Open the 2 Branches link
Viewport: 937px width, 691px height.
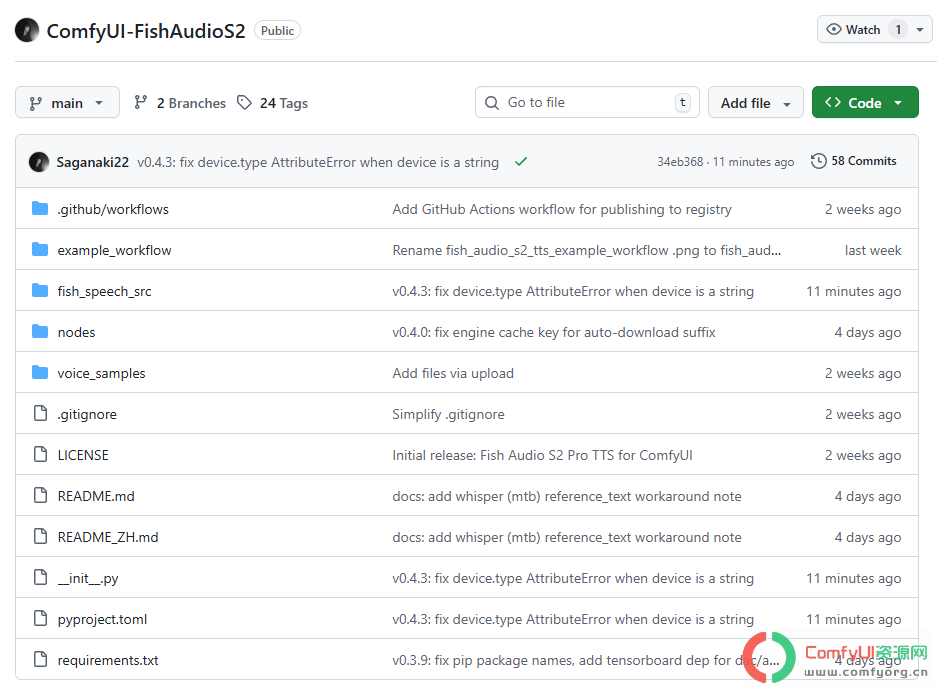click(x=180, y=103)
